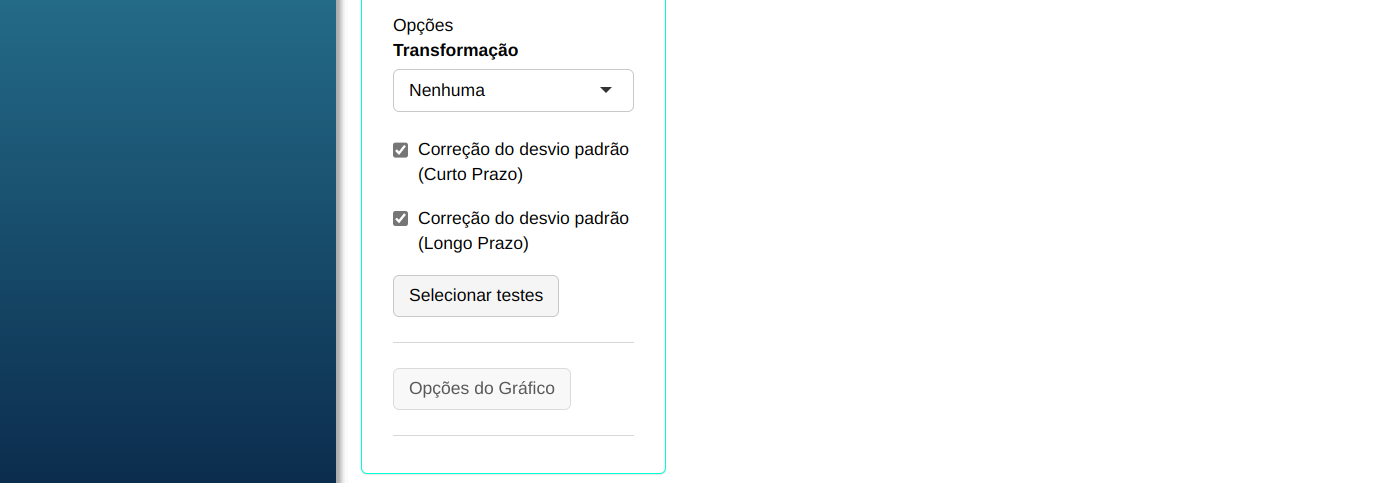Click blank card space right of Selecionar testes

tap(600, 296)
